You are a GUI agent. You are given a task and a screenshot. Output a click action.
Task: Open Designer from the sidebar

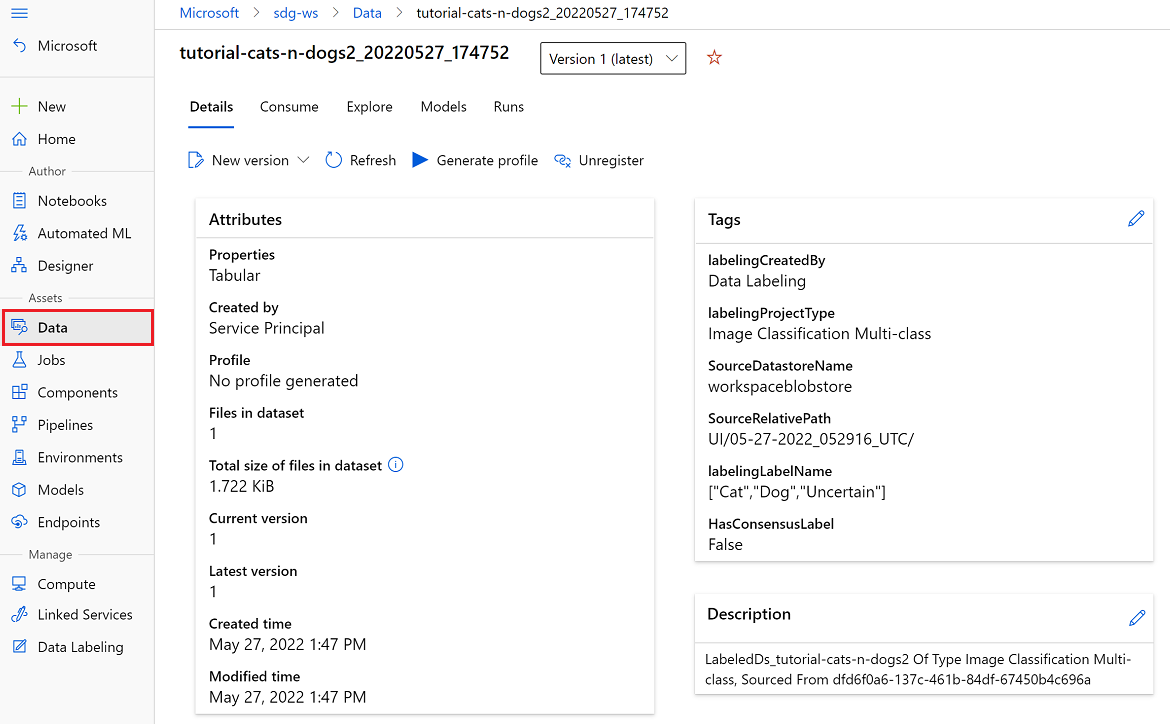coord(65,266)
